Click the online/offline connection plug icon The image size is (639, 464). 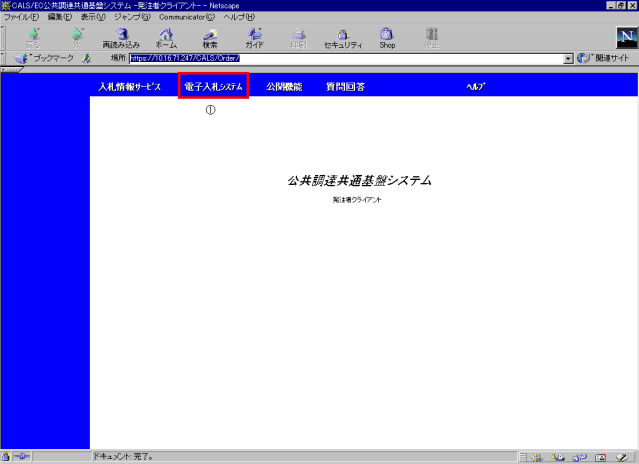[x=22, y=457]
